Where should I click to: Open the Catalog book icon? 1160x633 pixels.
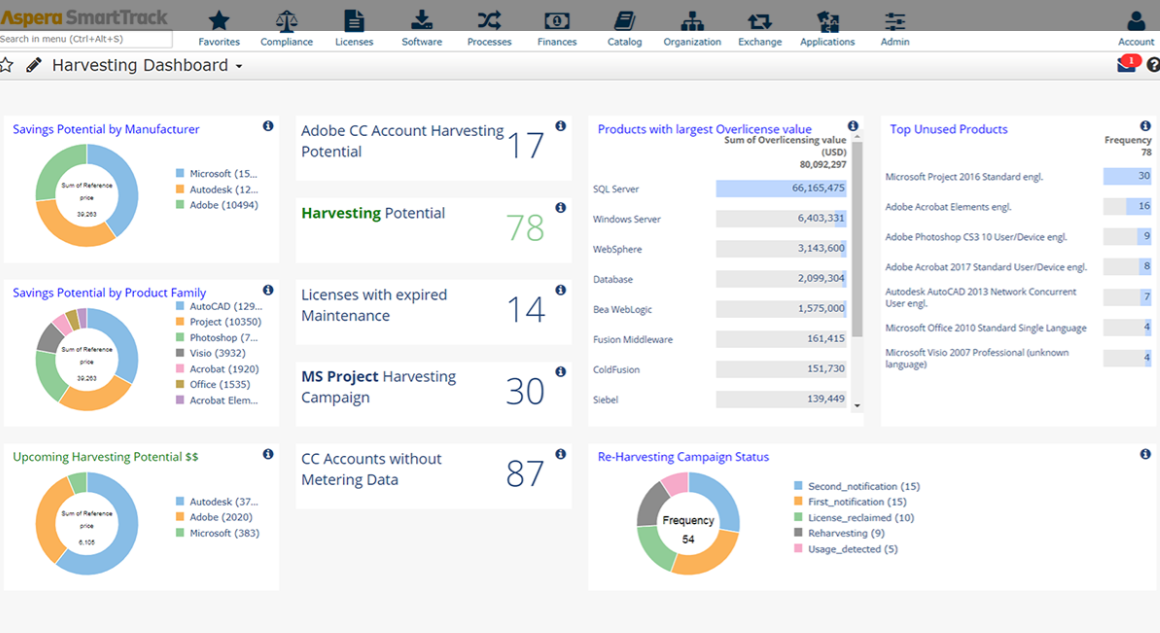(x=624, y=21)
